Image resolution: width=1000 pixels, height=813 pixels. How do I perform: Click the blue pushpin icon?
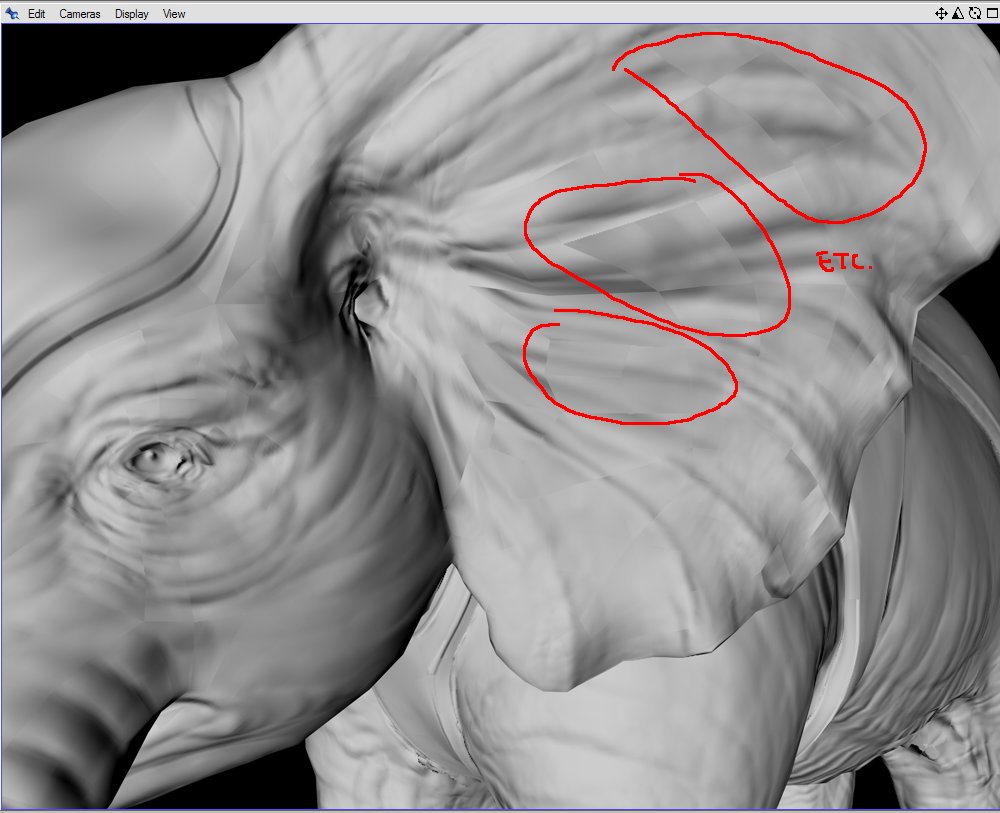(x=12, y=13)
